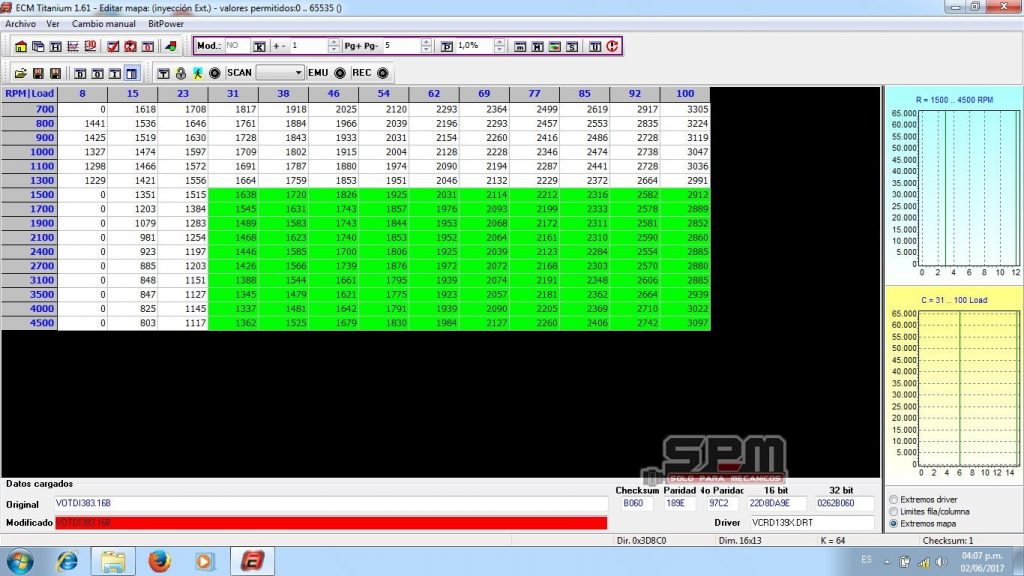Click green cell 3097 in row 4500
This screenshot has width=1024, height=576.
tap(685, 323)
